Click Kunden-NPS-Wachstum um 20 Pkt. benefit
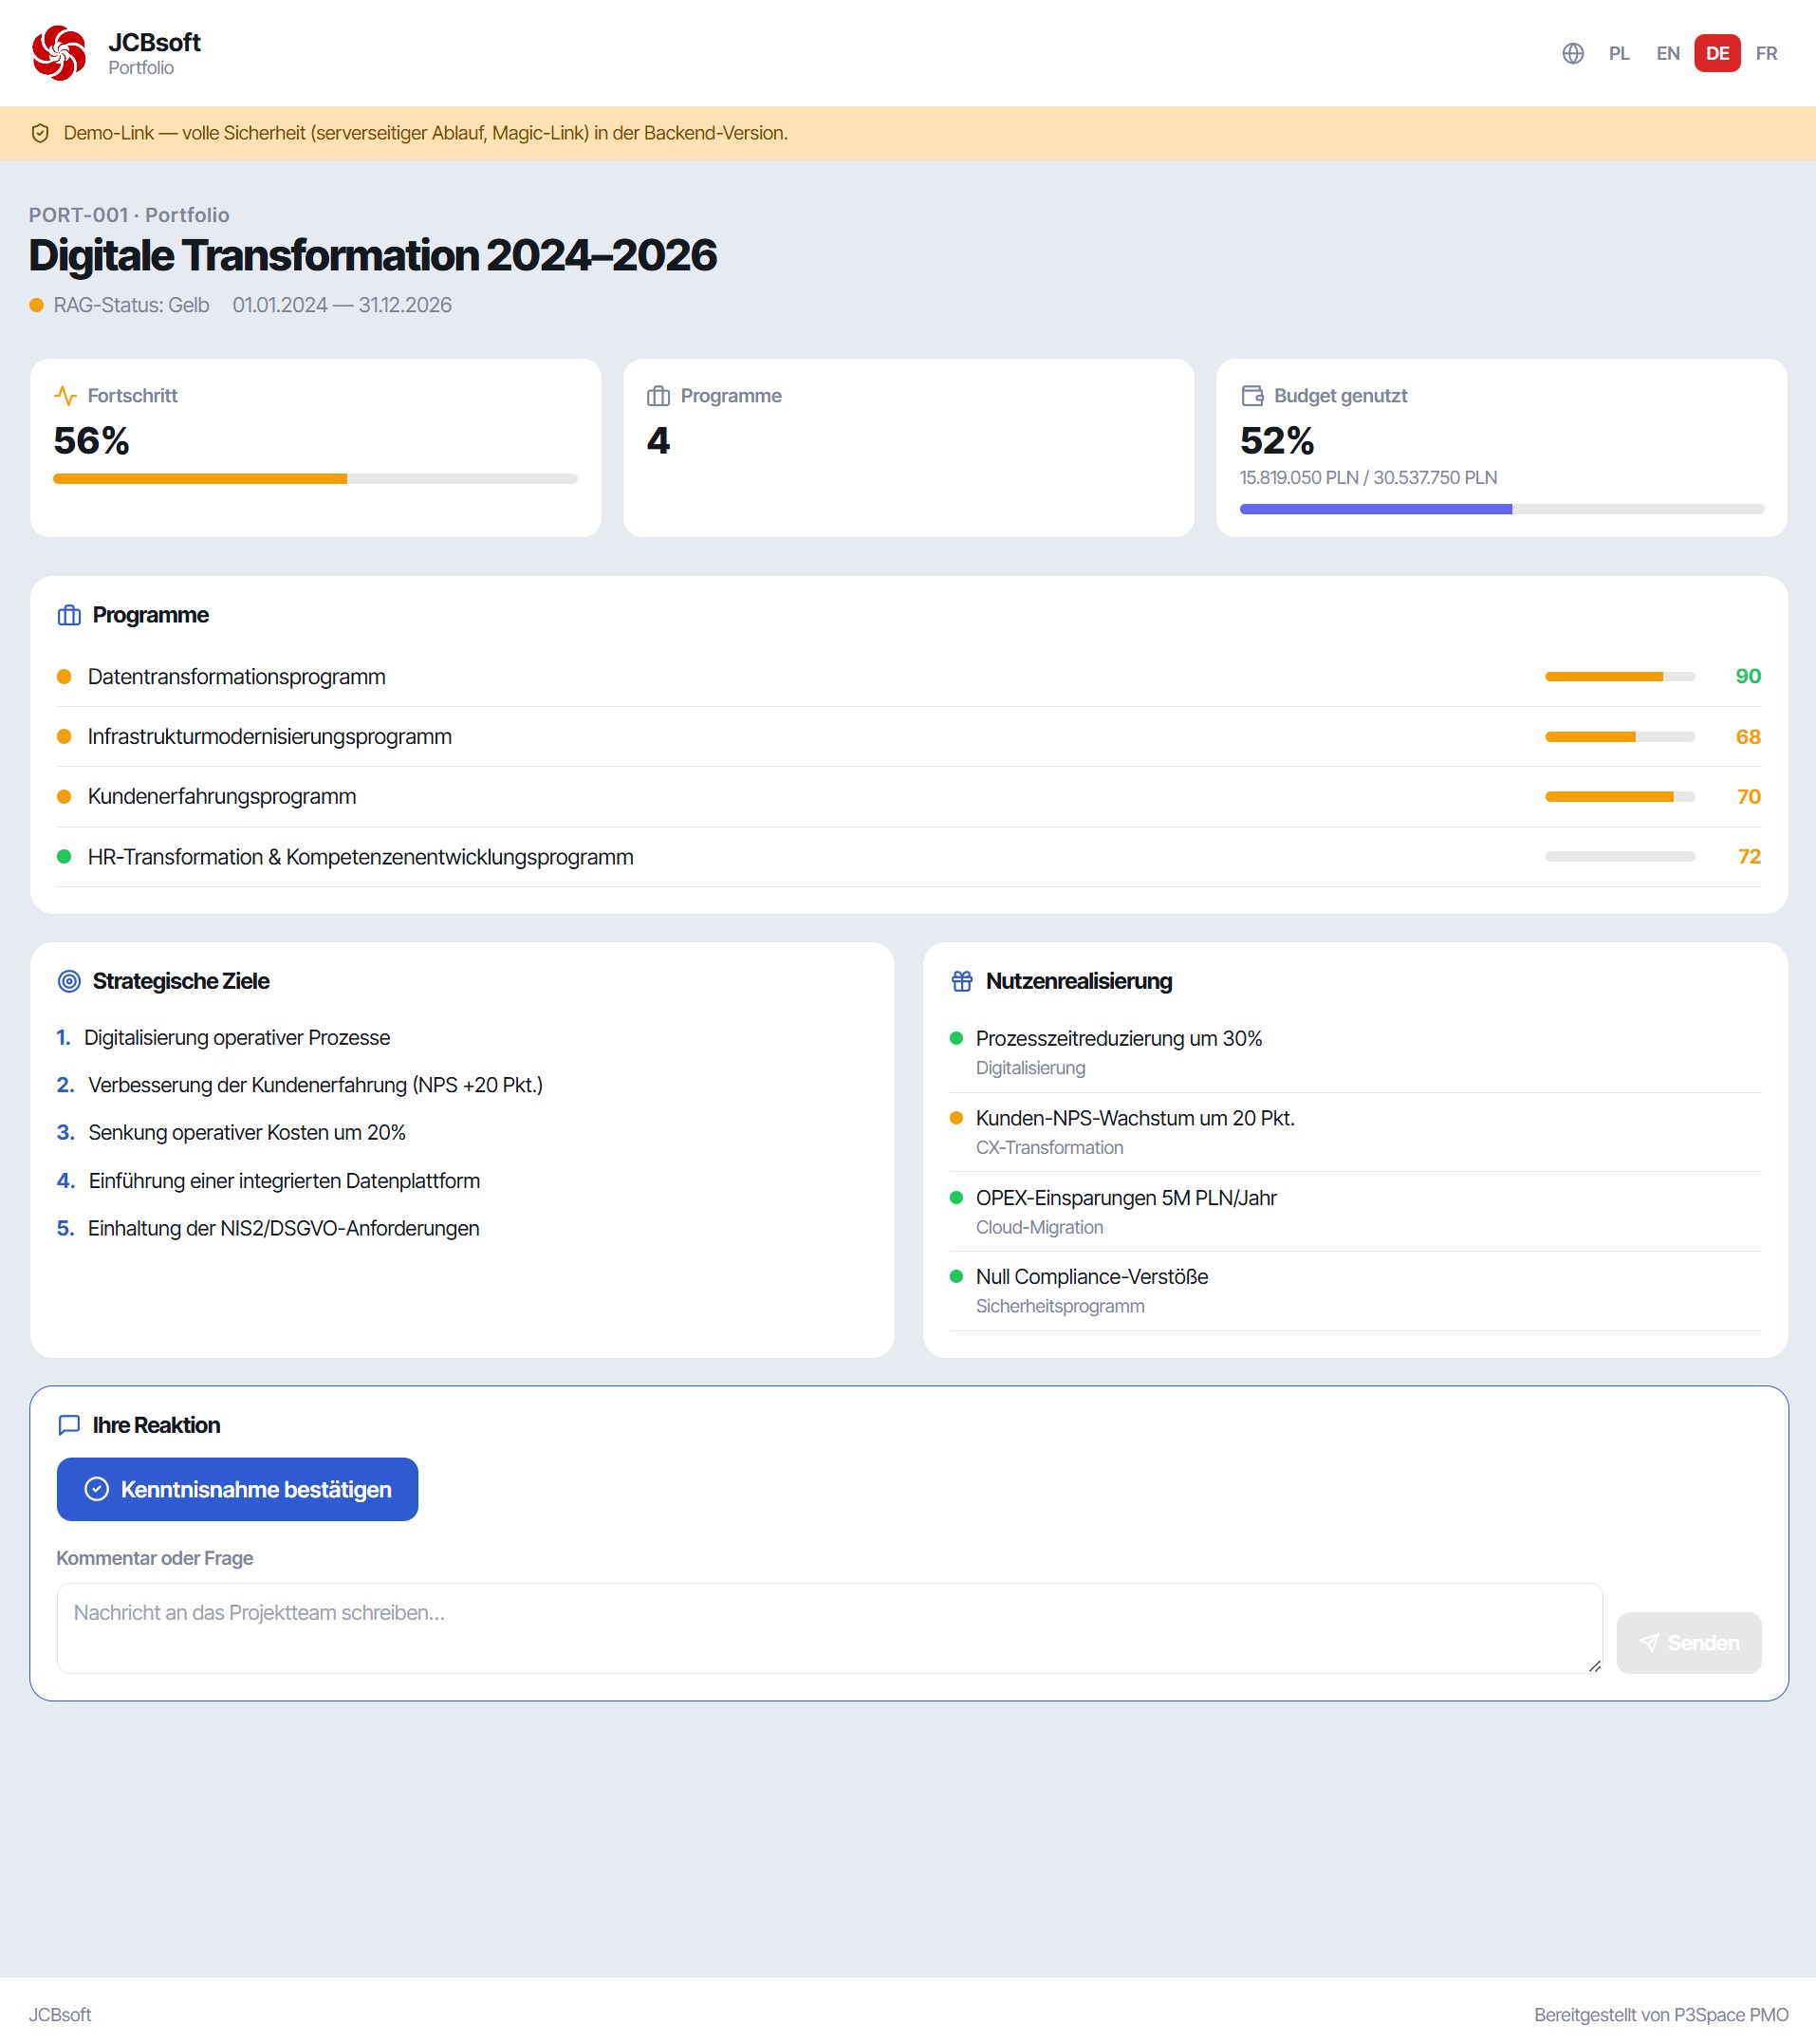Screen dimensions: 1816x2044 [1135, 1118]
